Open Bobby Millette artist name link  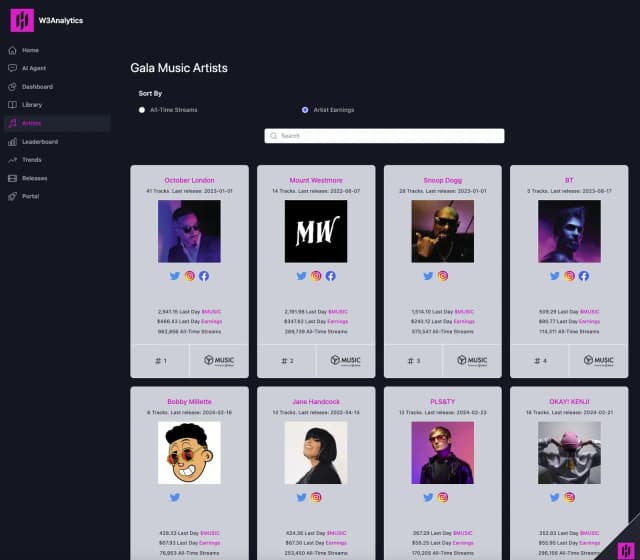coord(189,402)
